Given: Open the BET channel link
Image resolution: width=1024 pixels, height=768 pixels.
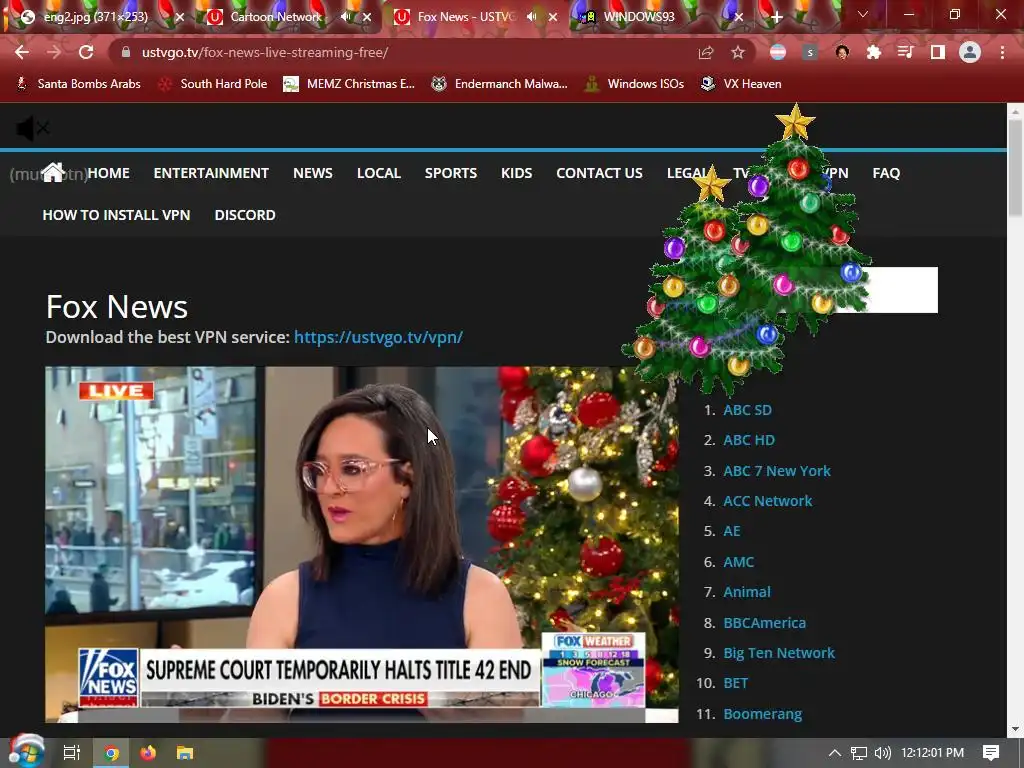Looking at the screenshot, I should click(735, 683).
